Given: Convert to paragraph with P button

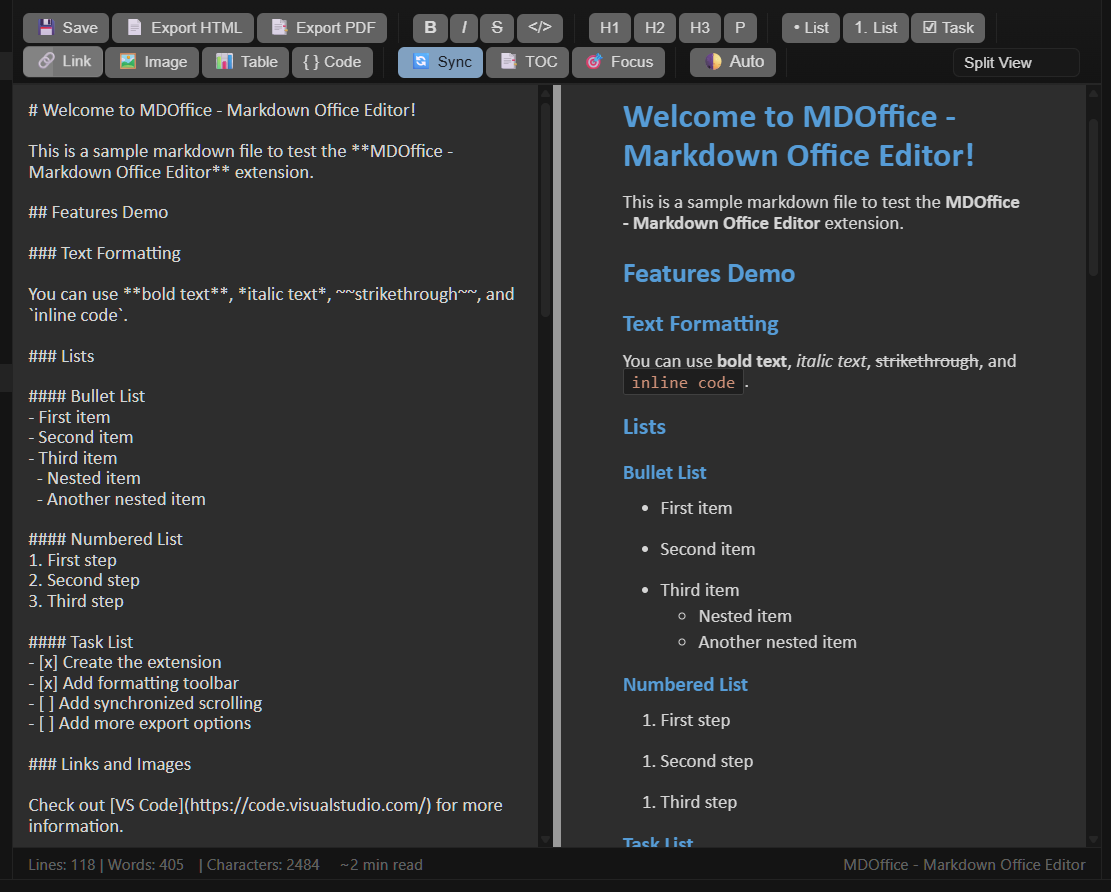Looking at the screenshot, I should [740, 28].
